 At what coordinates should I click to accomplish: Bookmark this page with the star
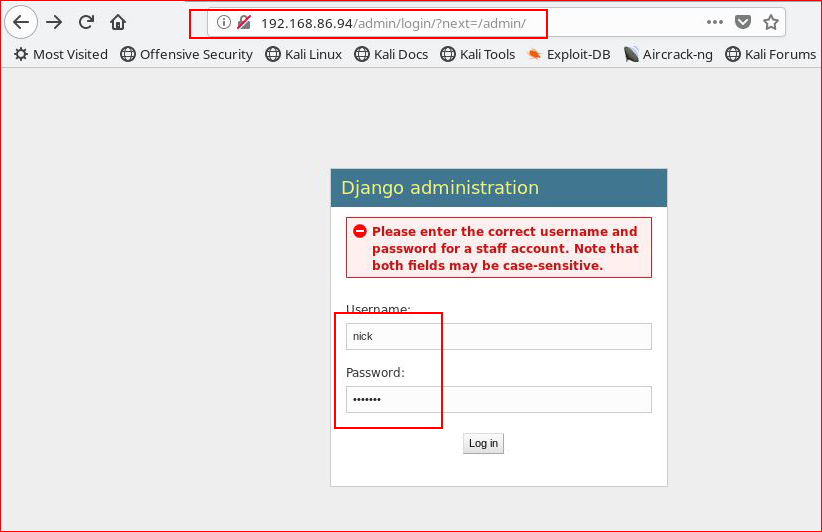[x=771, y=22]
